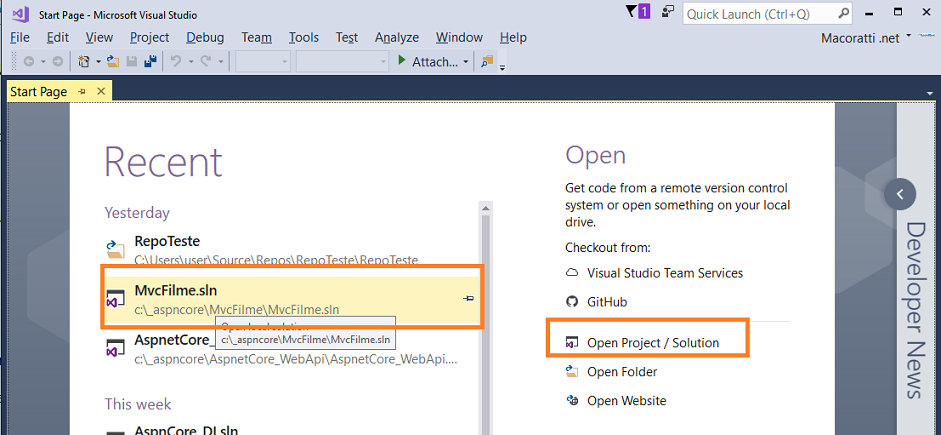The height and width of the screenshot is (435, 941).
Task: Click the Visual Studio Team Services link
Action: (x=665, y=273)
